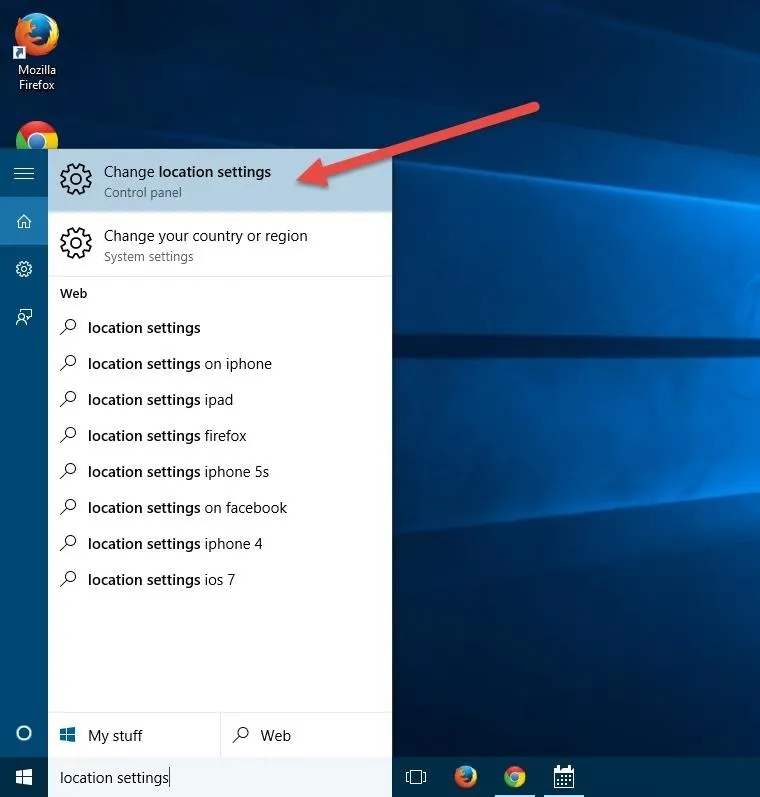
Task: Choose 'location settings firefox' suggestion
Action: click(x=220, y=436)
